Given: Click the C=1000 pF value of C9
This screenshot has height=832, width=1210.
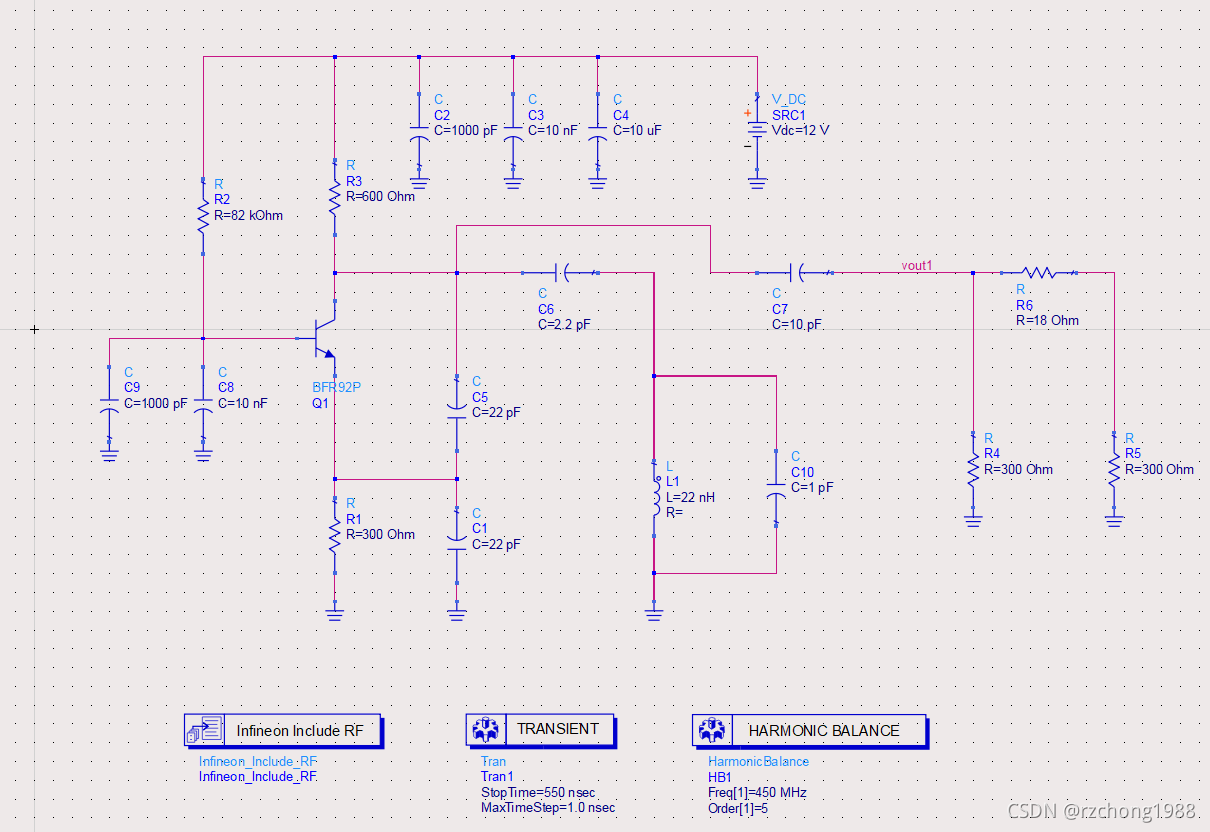Looking at the screenshot, I should [155, 403].
